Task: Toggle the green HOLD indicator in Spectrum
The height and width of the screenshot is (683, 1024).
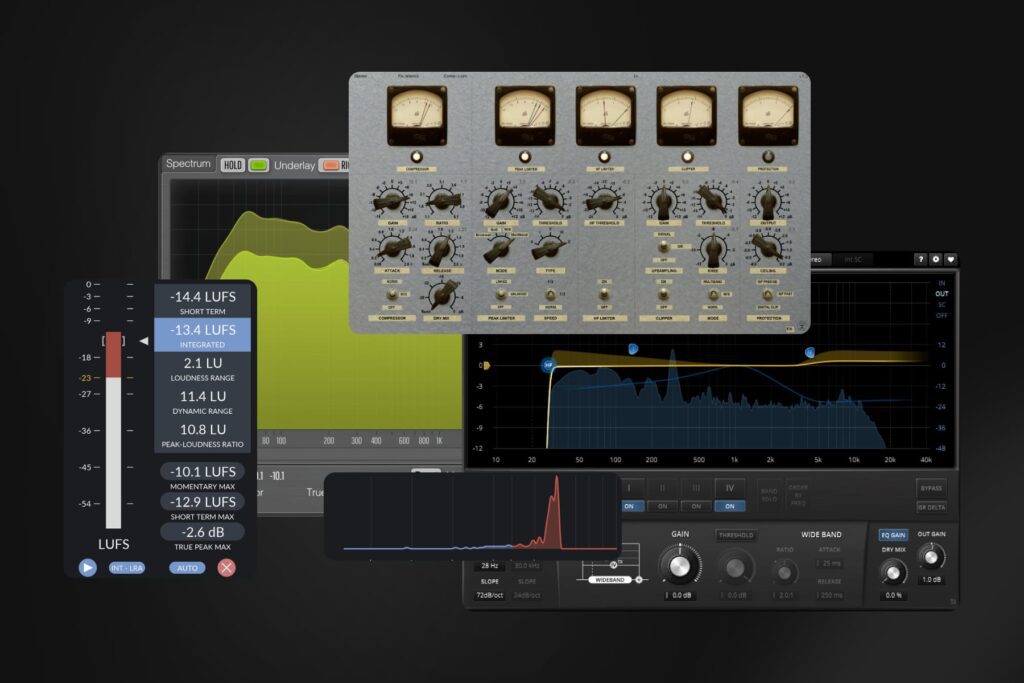Action: pyautogui.click(x=259, y=165)
